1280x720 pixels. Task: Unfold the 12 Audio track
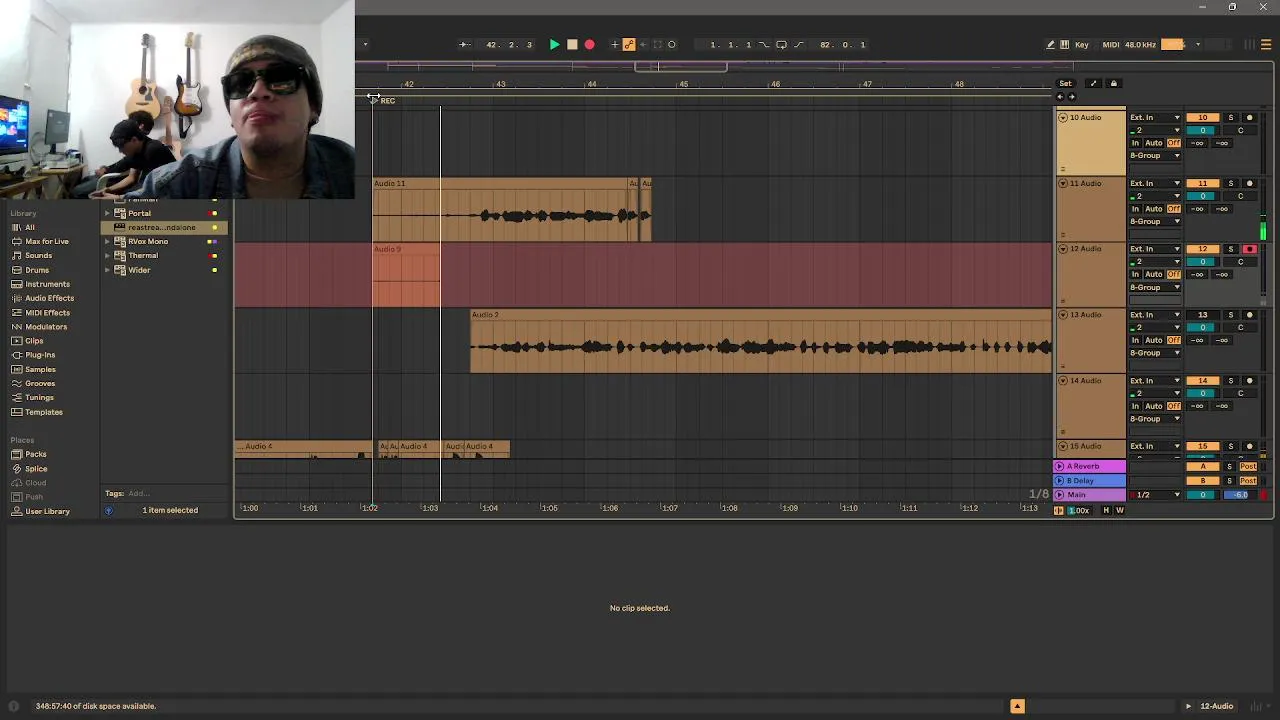[x=1063, y=249]
